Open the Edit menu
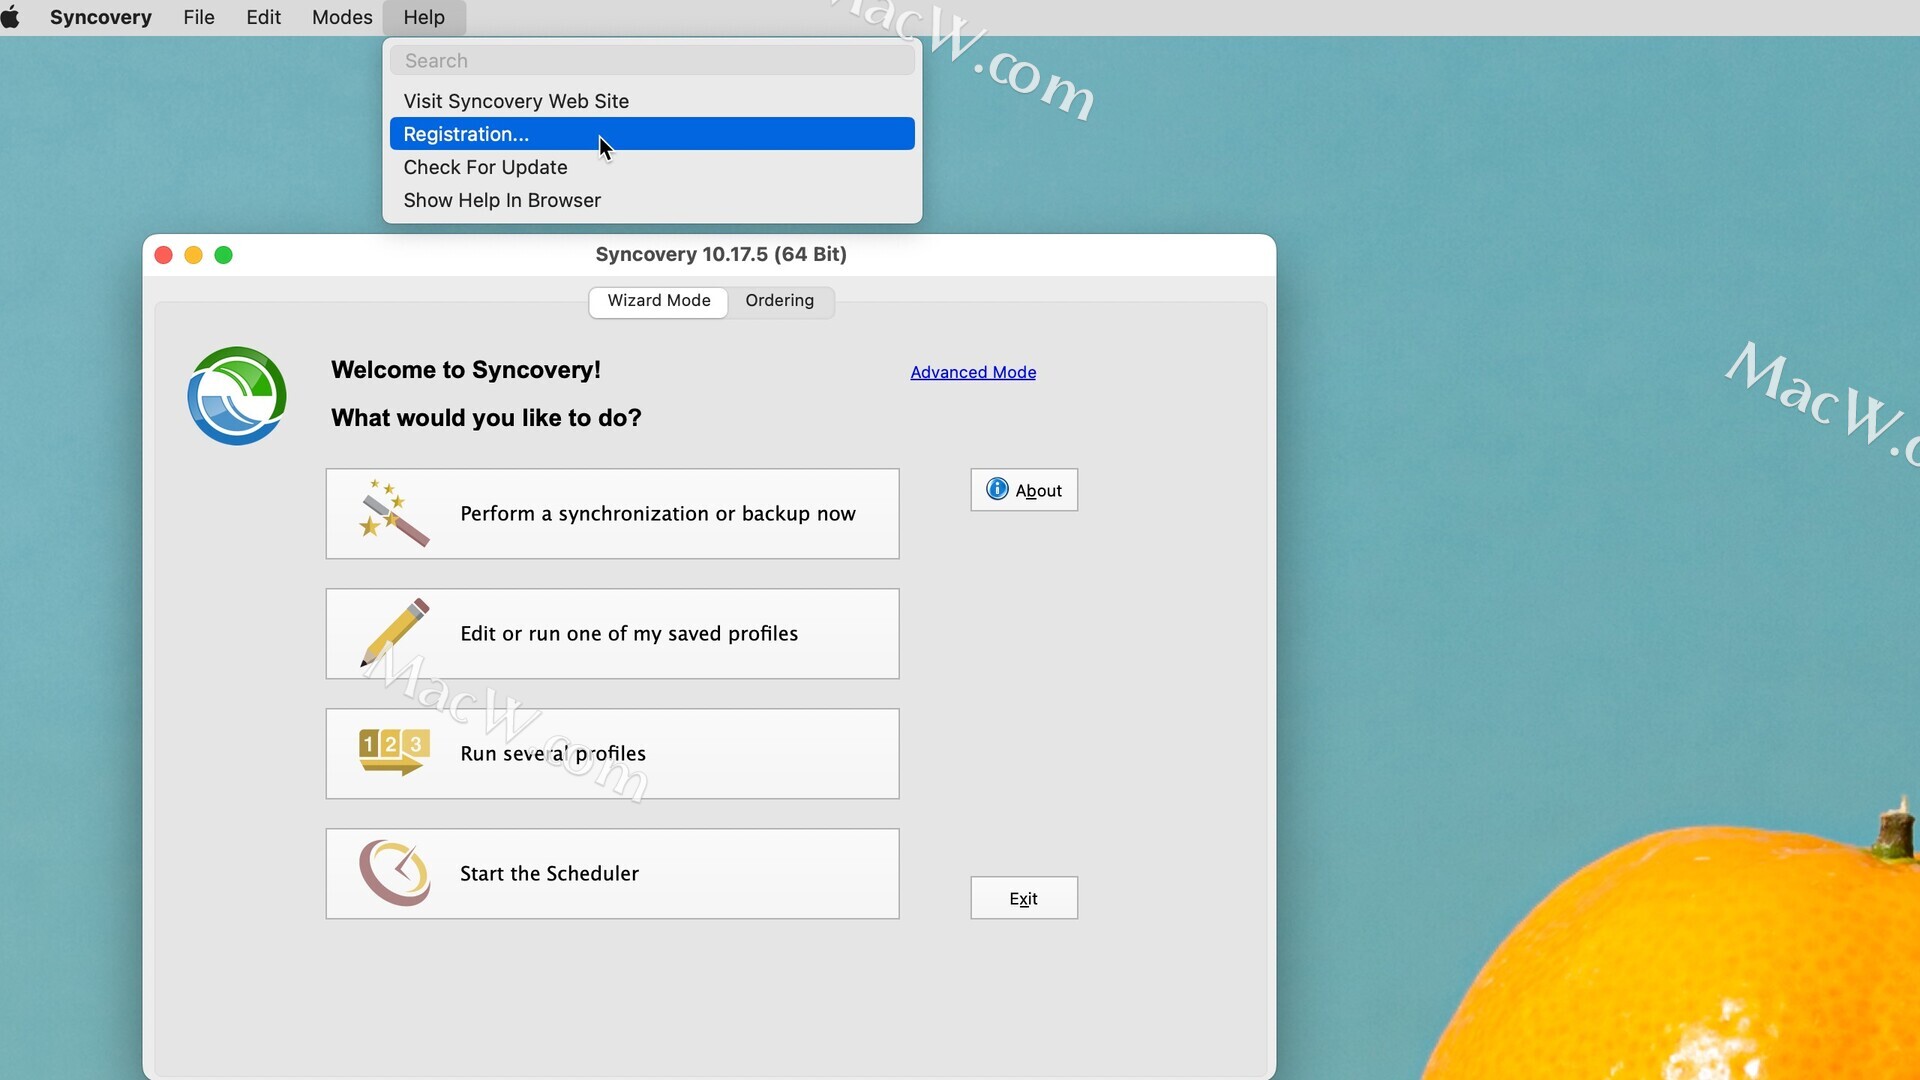Viewport: 1920px width, 1080px height. click(x=264, y=17)
